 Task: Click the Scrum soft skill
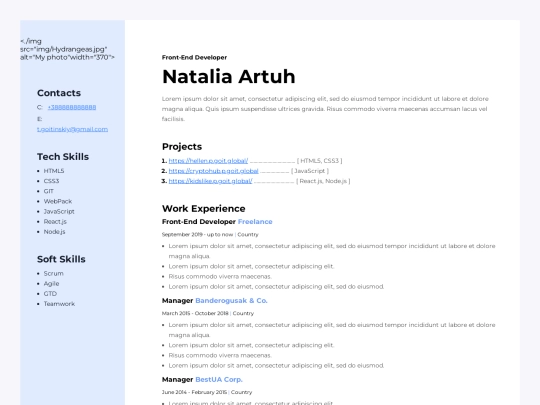click(x=53, y=273)
